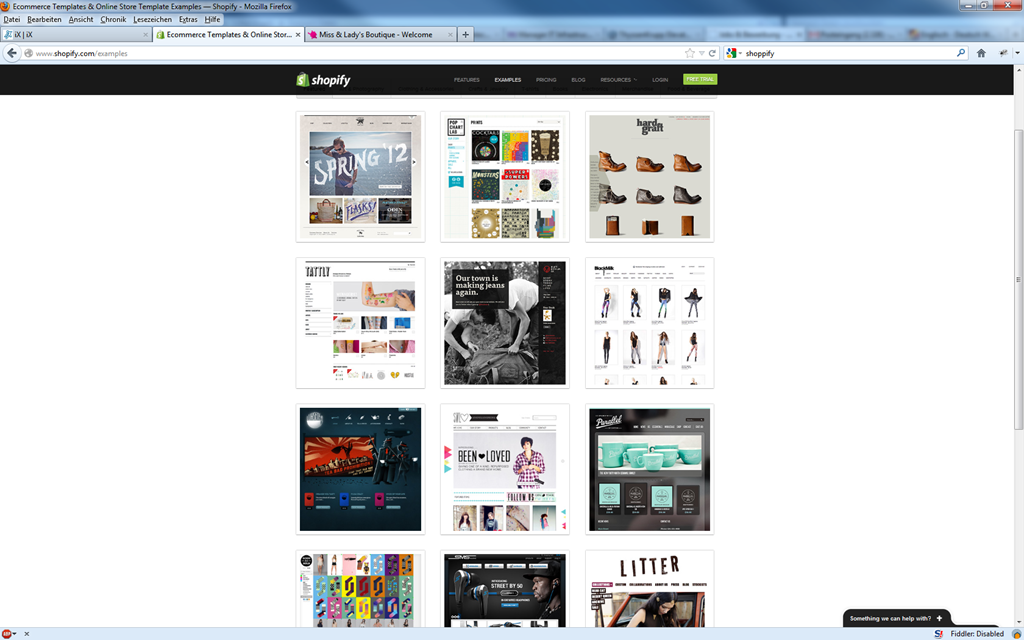
Task: Open the Adblock Plus icon in status bar
Action: pos(6,633)
